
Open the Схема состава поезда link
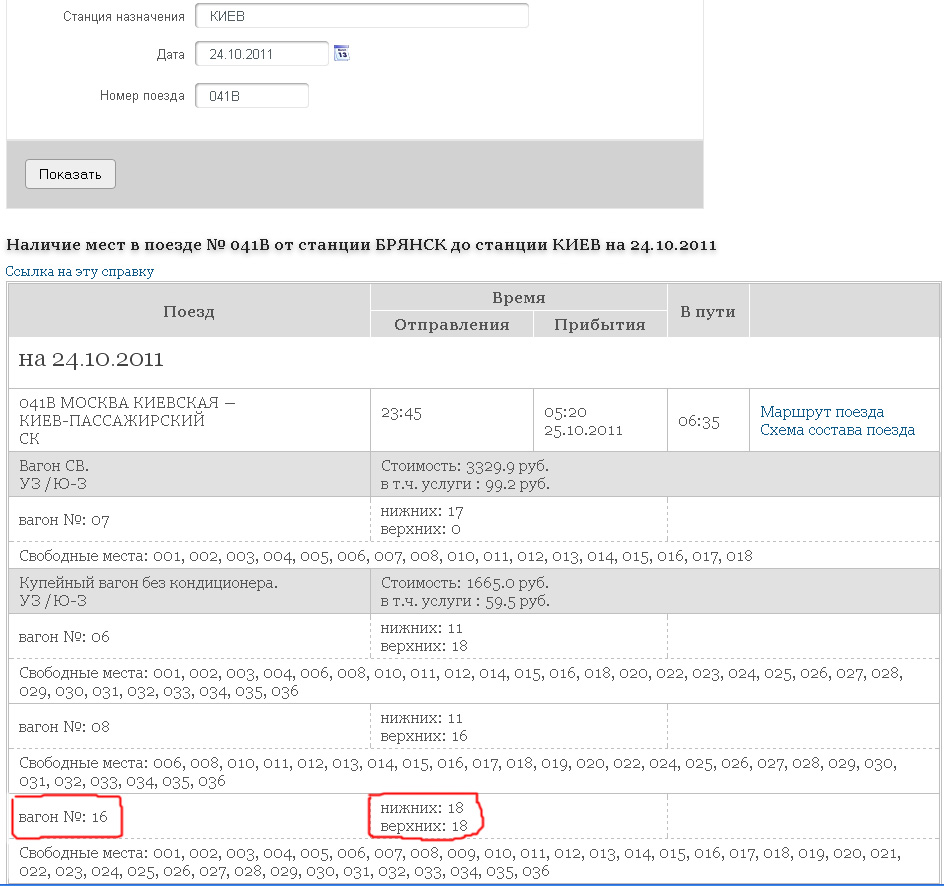(837, 430)
